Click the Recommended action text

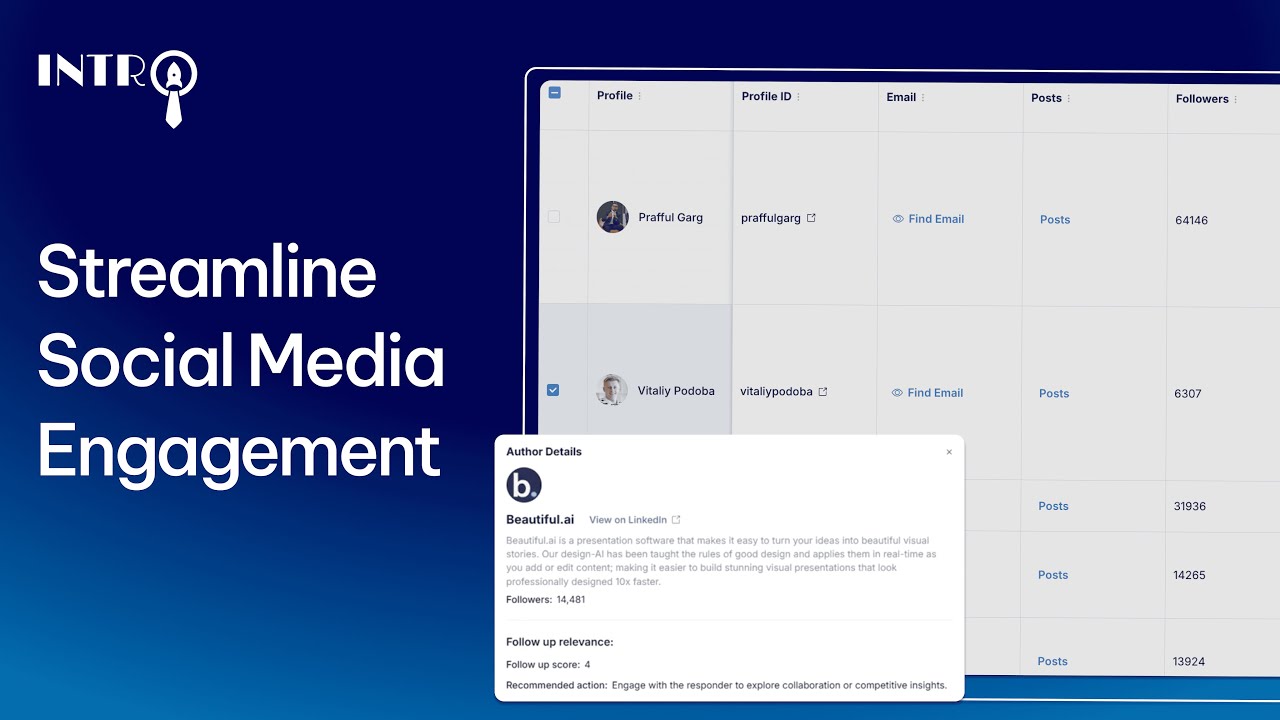[728, 686]
